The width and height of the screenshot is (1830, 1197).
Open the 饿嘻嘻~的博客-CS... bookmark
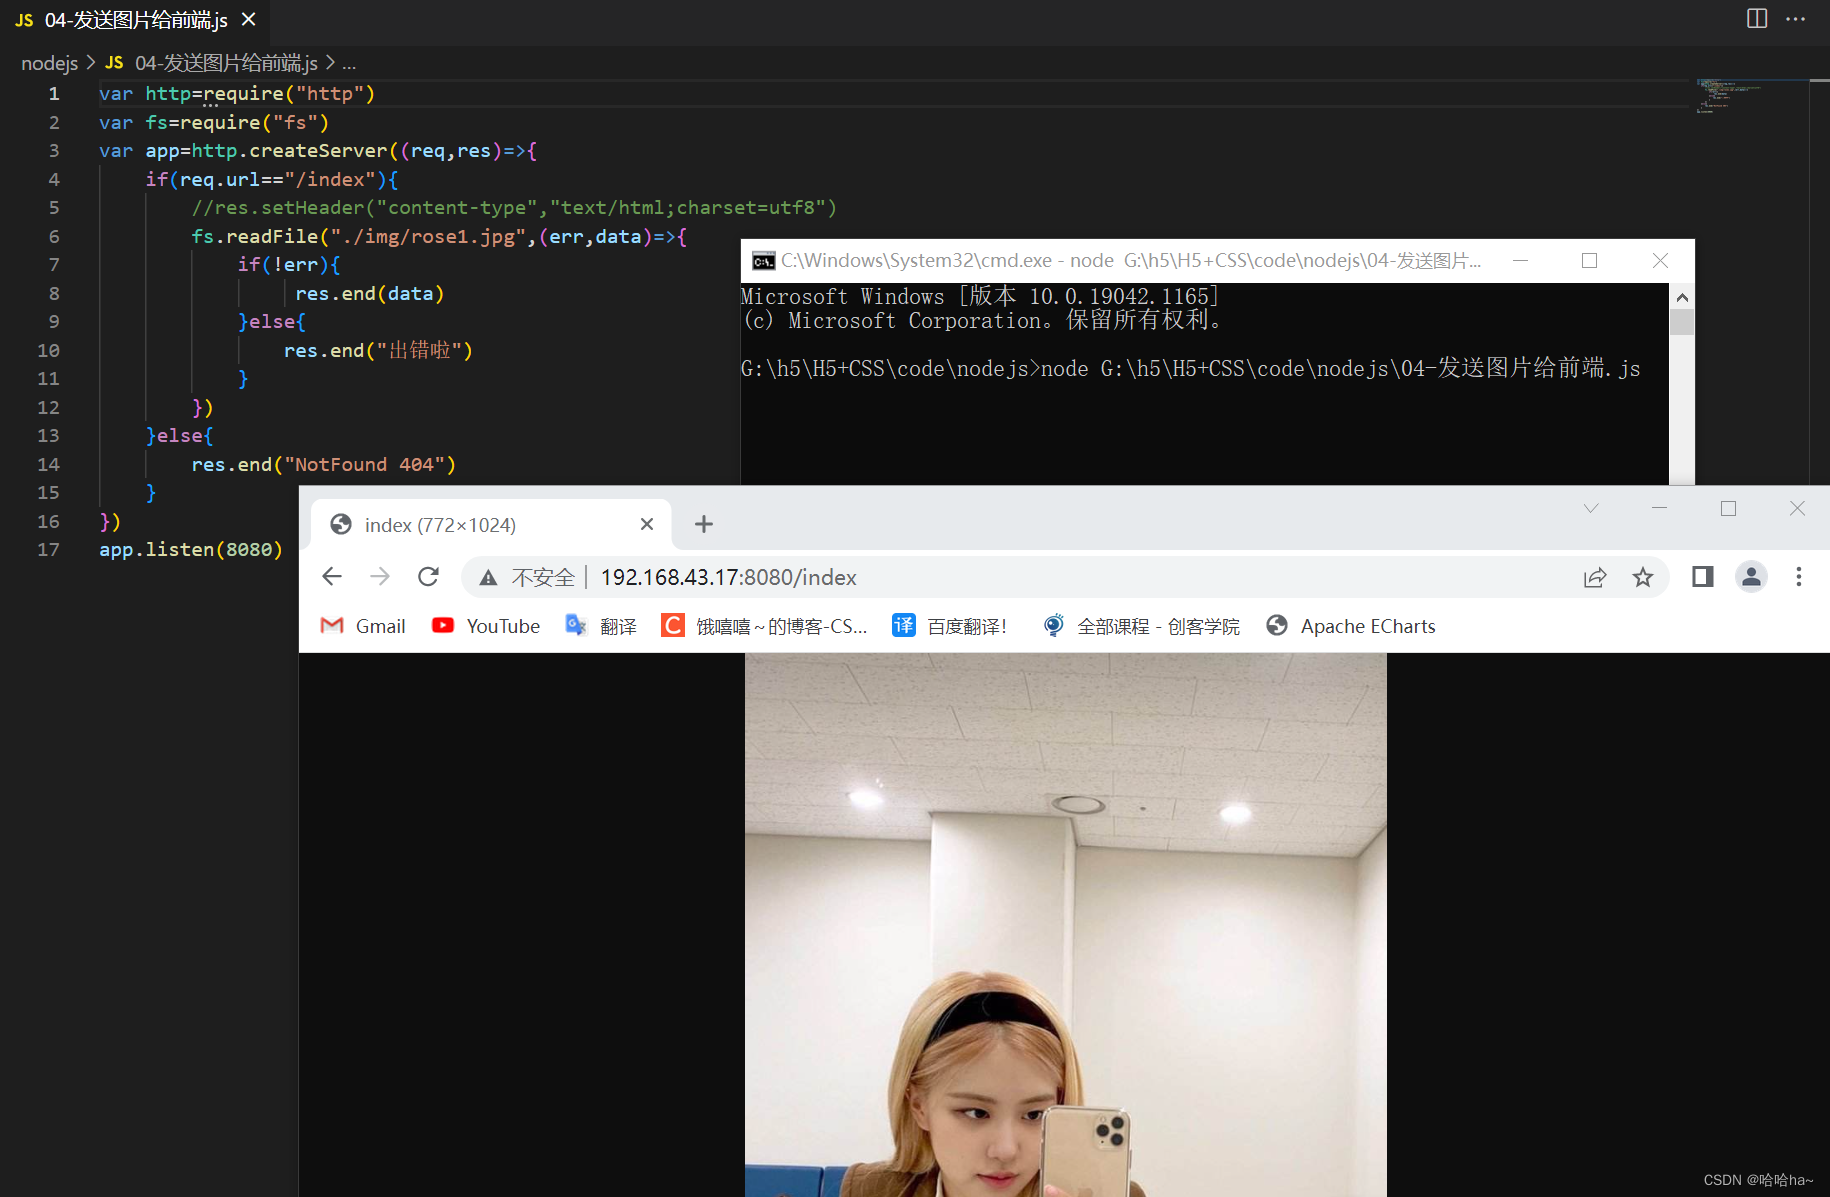point(764,626)
